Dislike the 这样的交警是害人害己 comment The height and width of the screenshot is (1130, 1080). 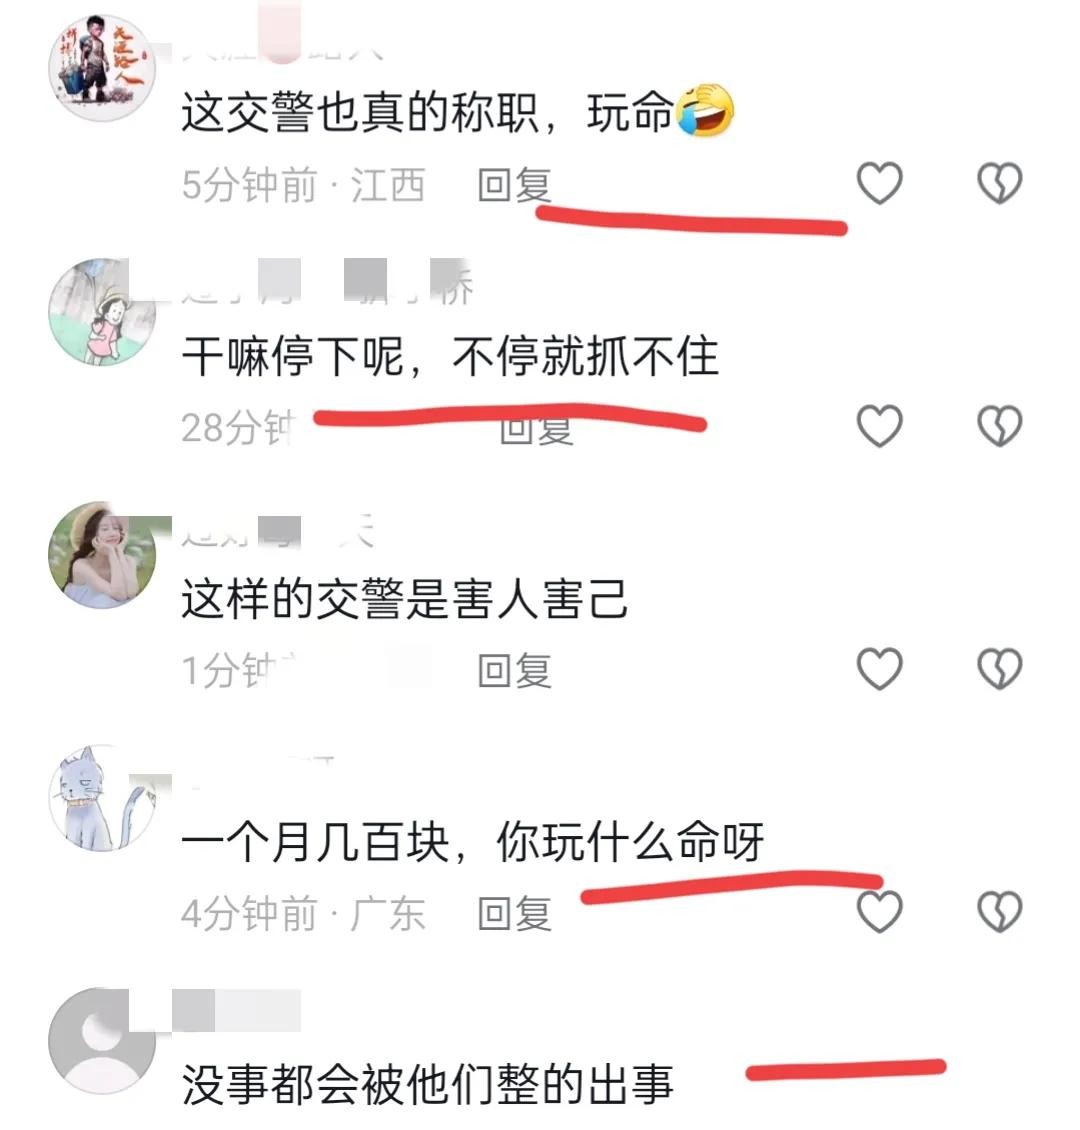(999, 668)
